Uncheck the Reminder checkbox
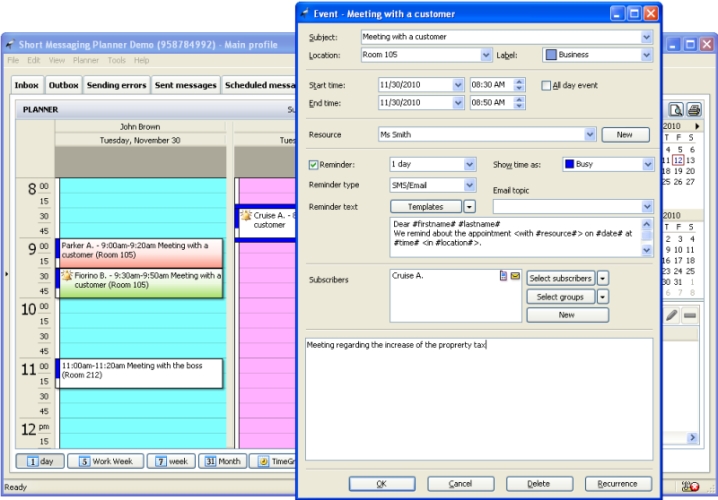 click(x=314, y=164)
